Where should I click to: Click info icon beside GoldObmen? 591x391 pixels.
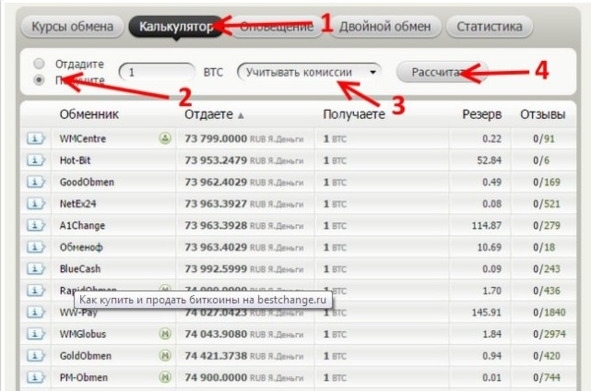(x=35, y=356)
